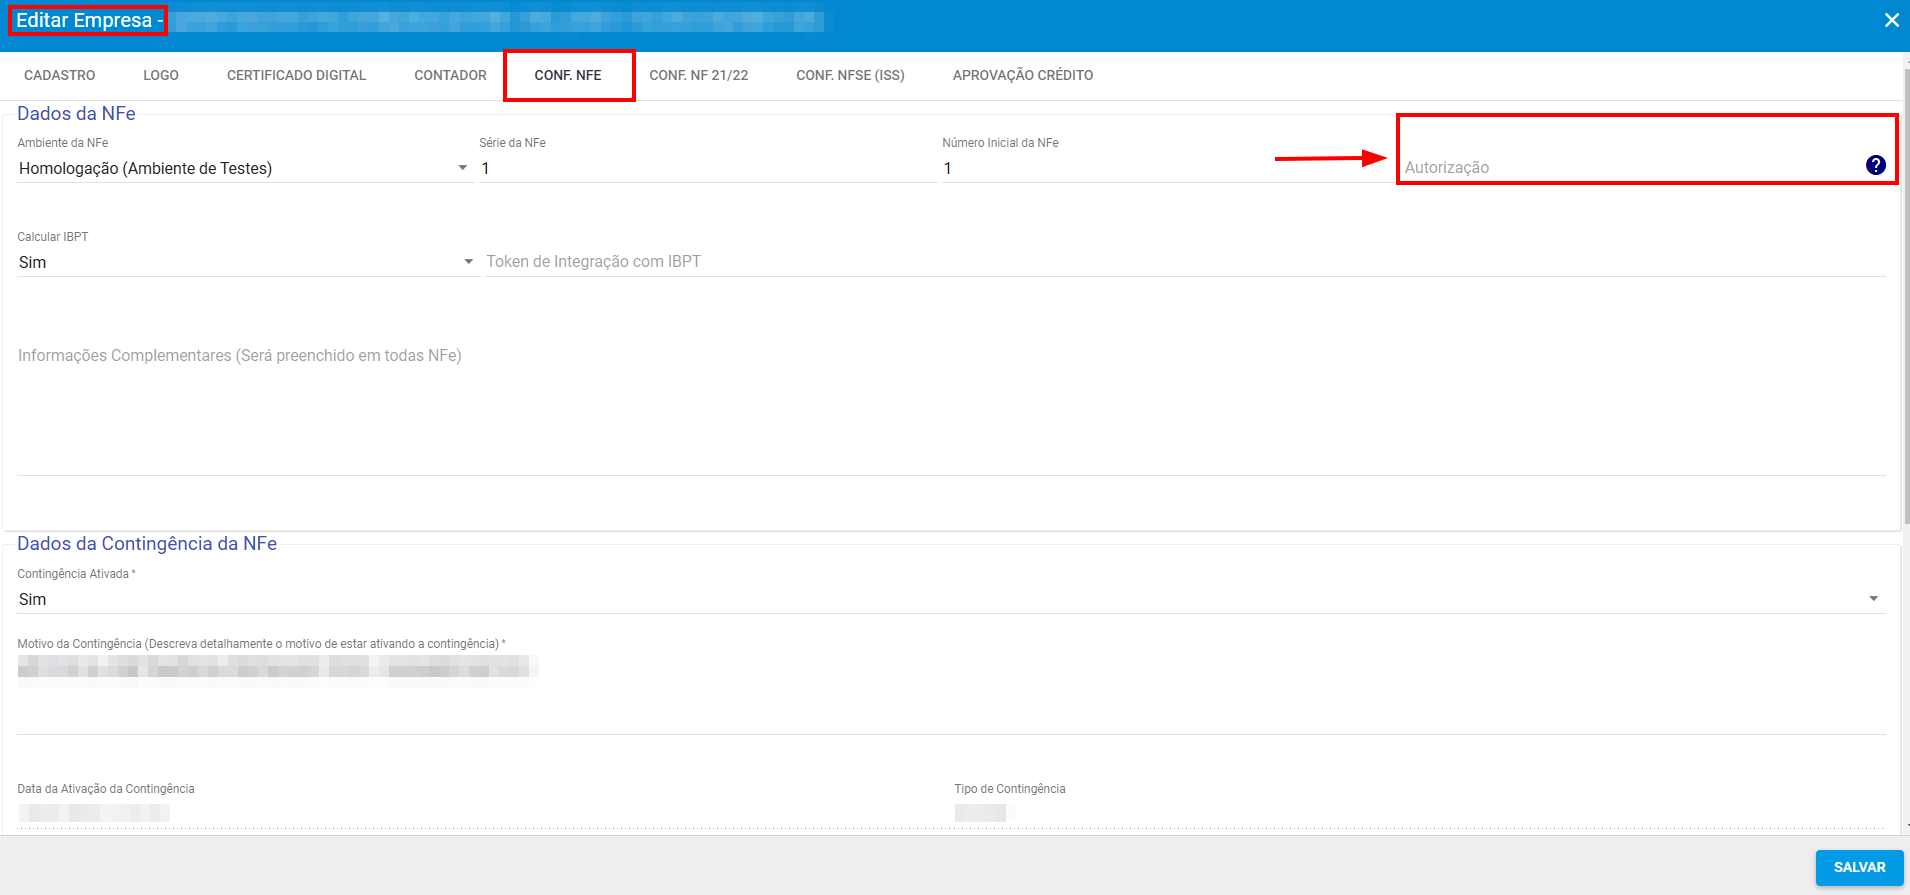Close the Editar Empresa dialog
This screenshot has height=895, width=1910.
tap(1891, 20)
